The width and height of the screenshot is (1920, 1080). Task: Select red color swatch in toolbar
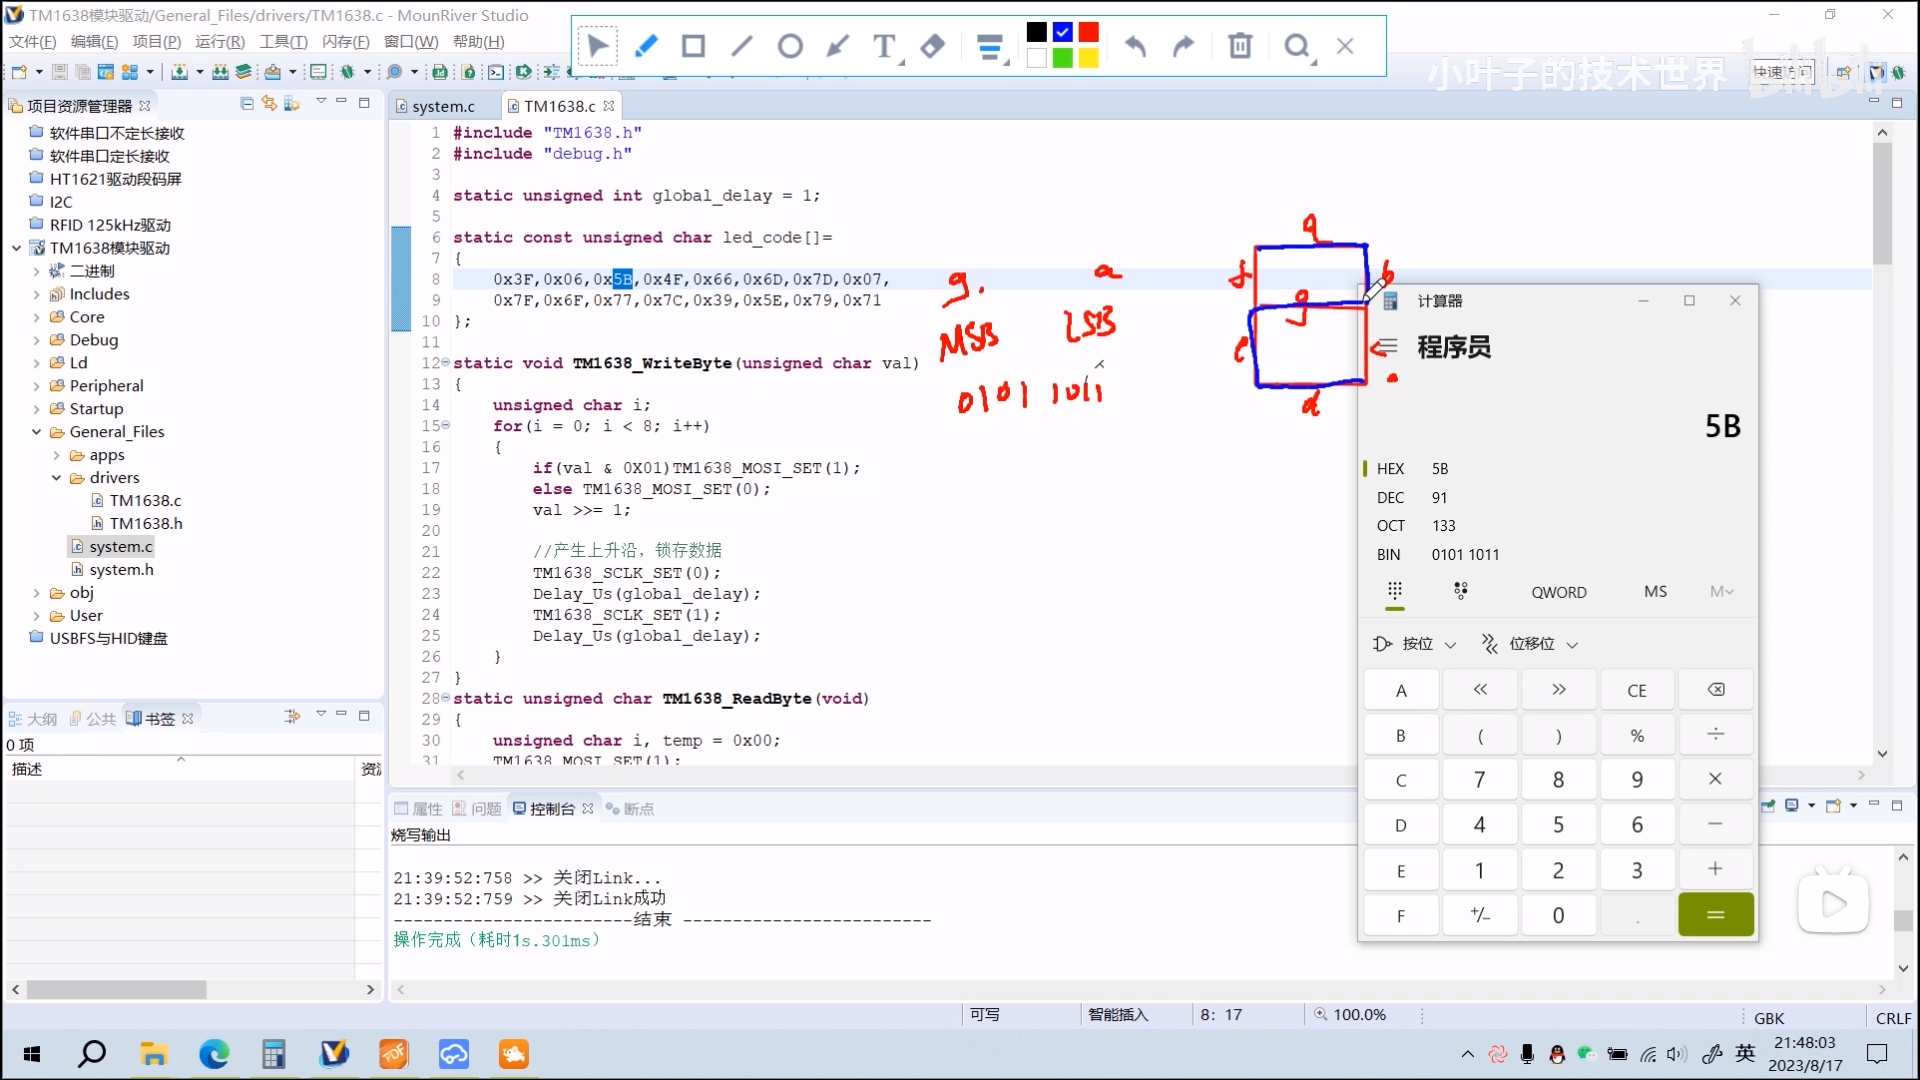tap(1088, 32)
